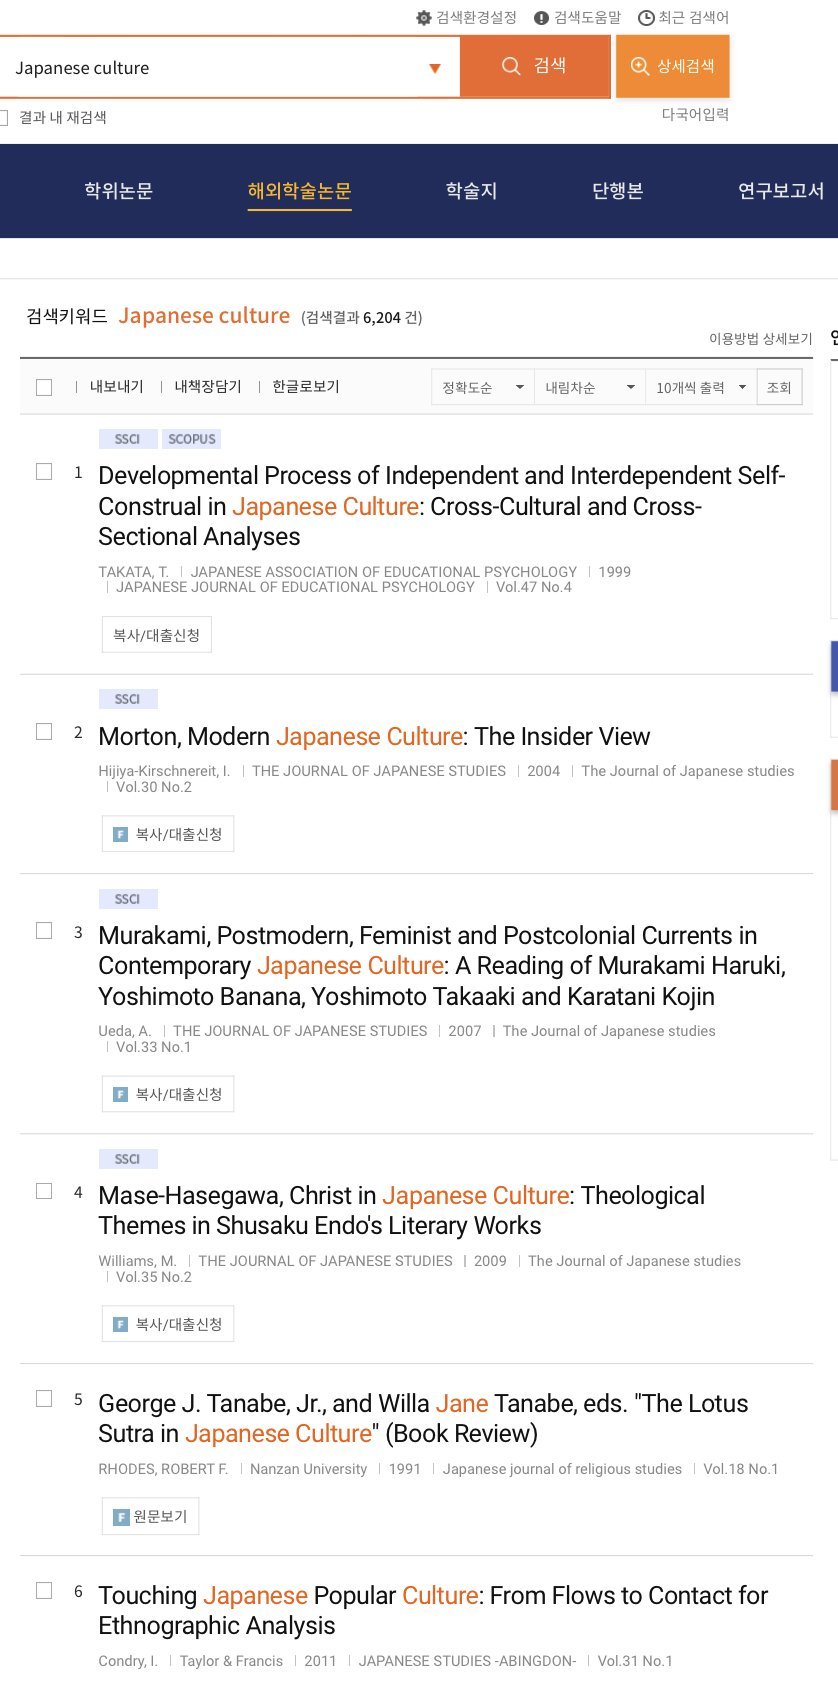Click file icon on 원문보기 button
838x1688 pixels.
tap(121, 1517)
